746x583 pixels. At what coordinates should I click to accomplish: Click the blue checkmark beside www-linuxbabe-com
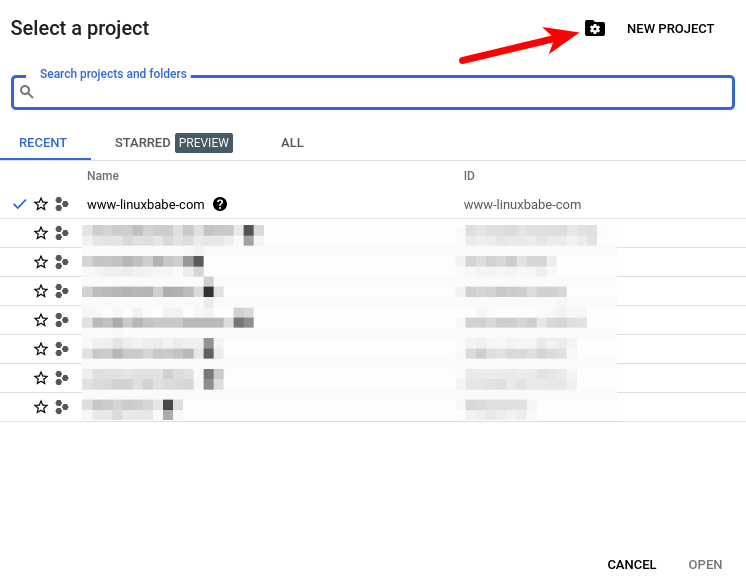[20, 204]
